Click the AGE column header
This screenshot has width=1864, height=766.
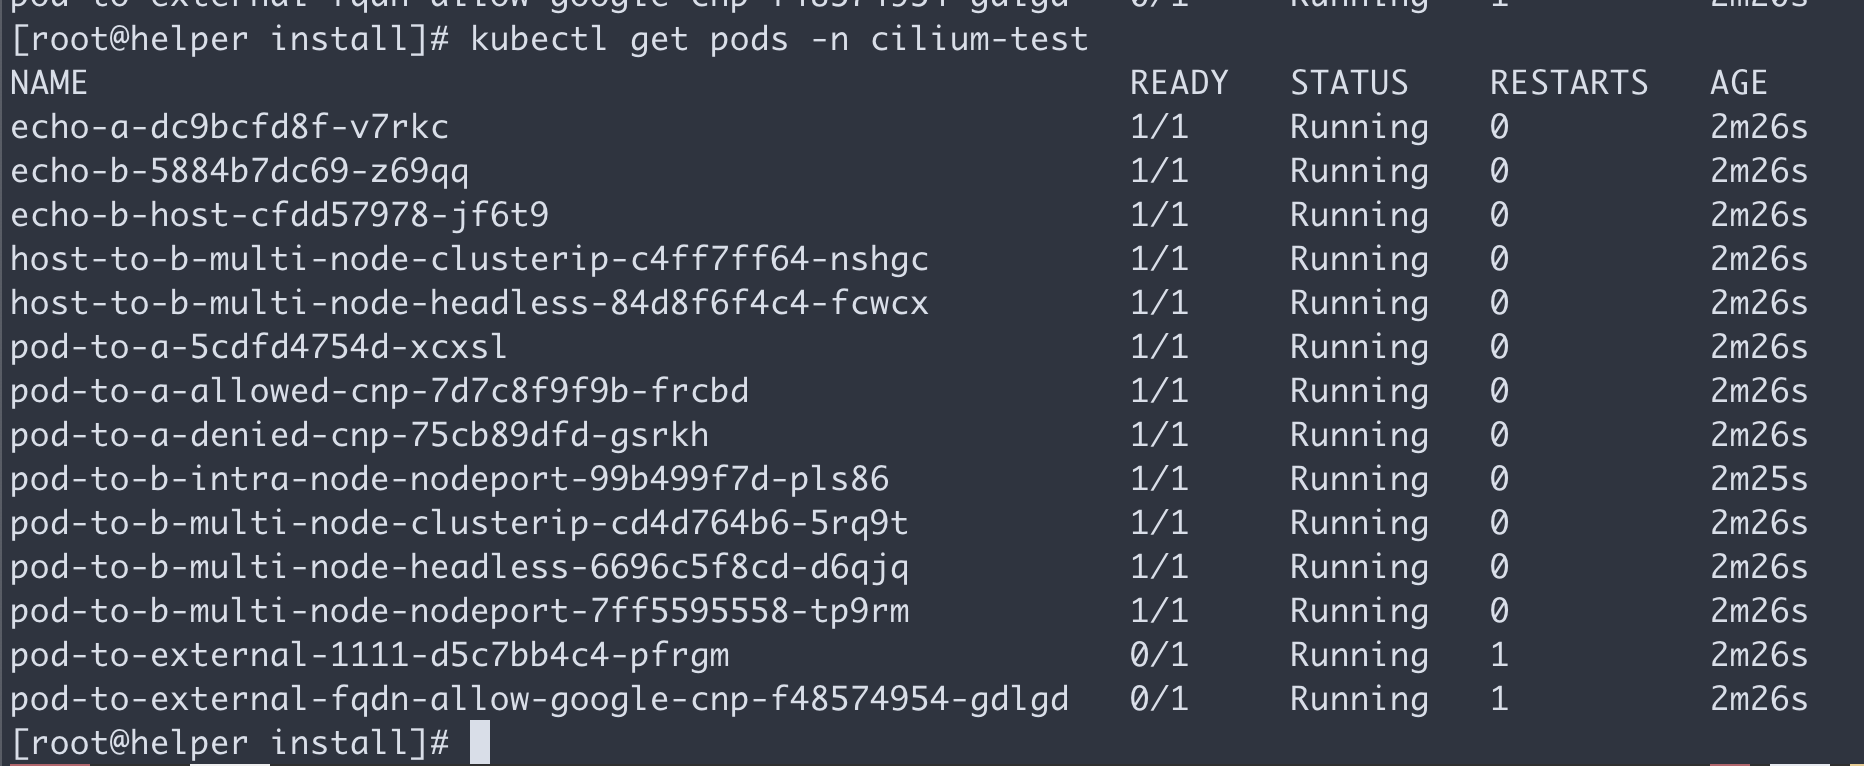(1739, 84)
